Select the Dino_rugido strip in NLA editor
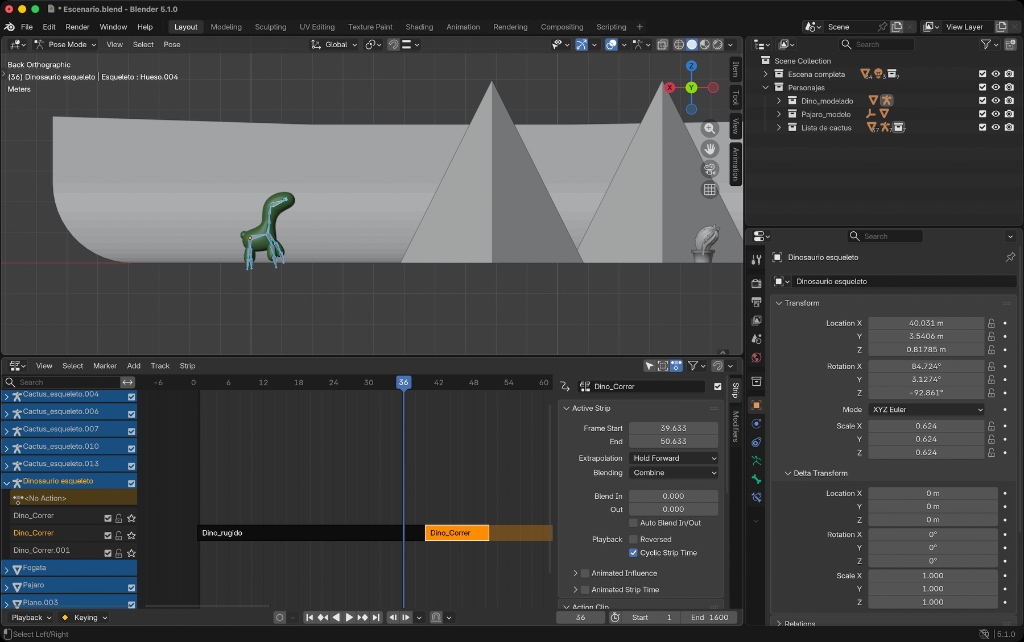This screenshot has height=642, width=1024. point(300,533)
